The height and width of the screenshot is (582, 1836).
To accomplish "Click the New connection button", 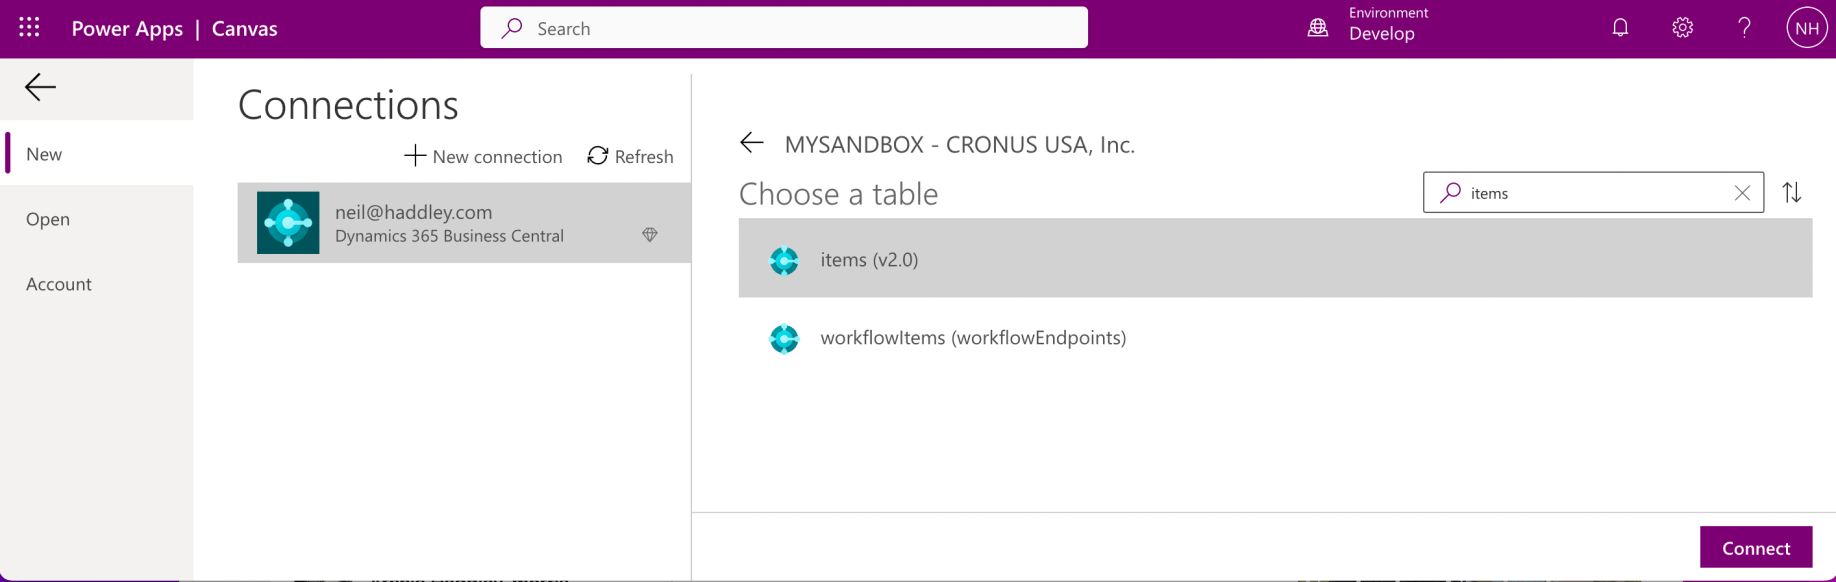I will pos(483,156).
